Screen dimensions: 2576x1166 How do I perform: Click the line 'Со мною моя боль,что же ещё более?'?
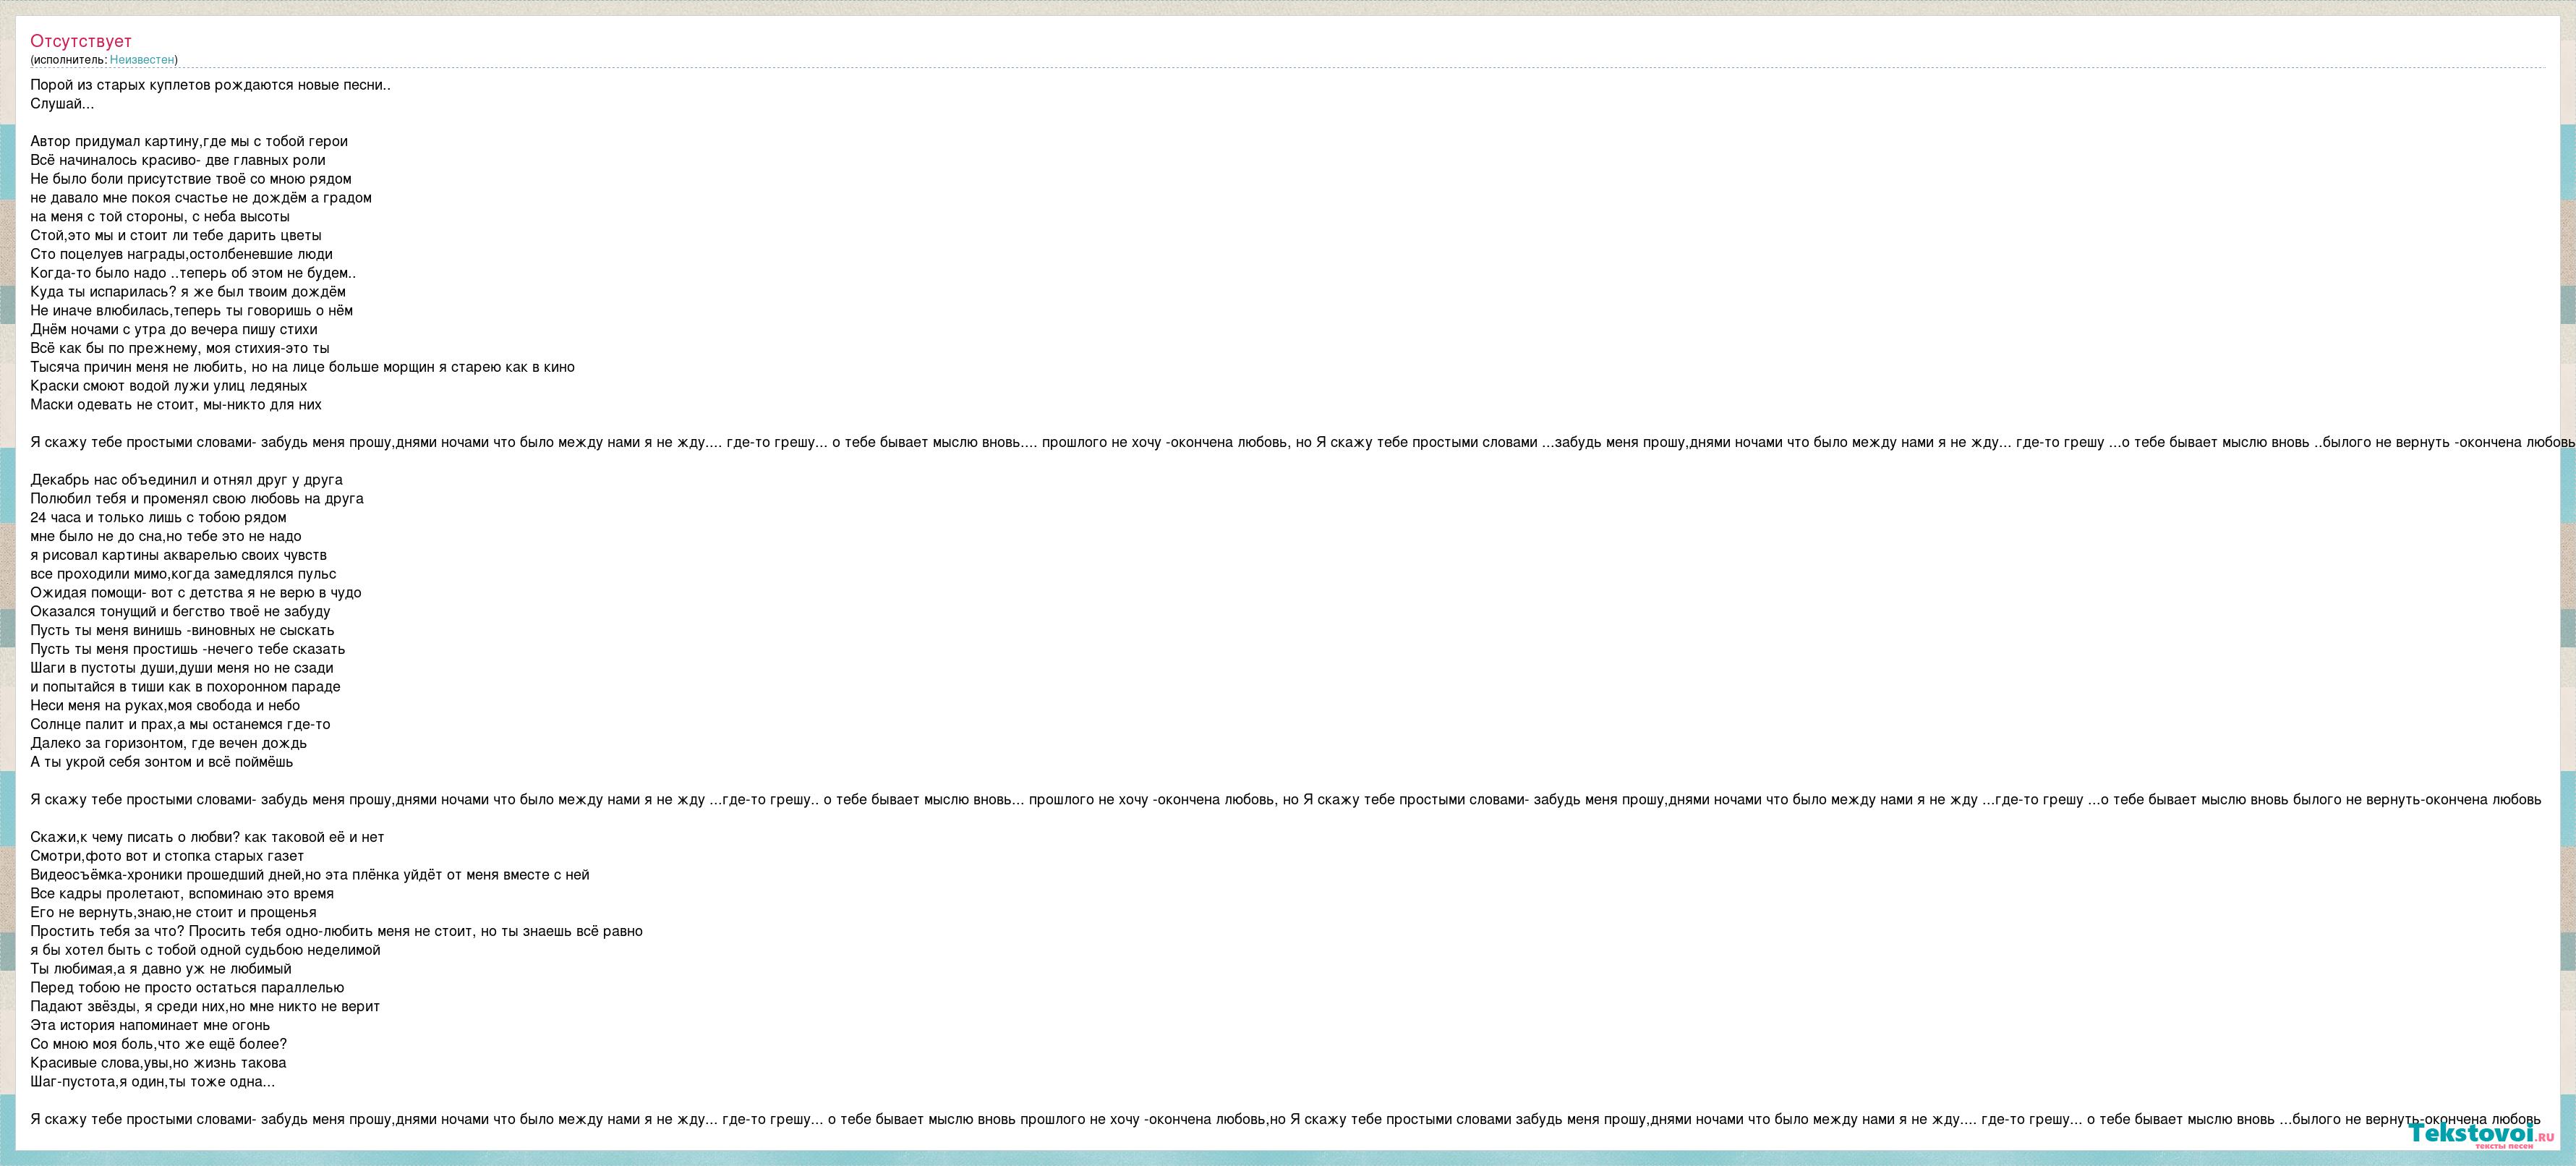[159, 1044]
